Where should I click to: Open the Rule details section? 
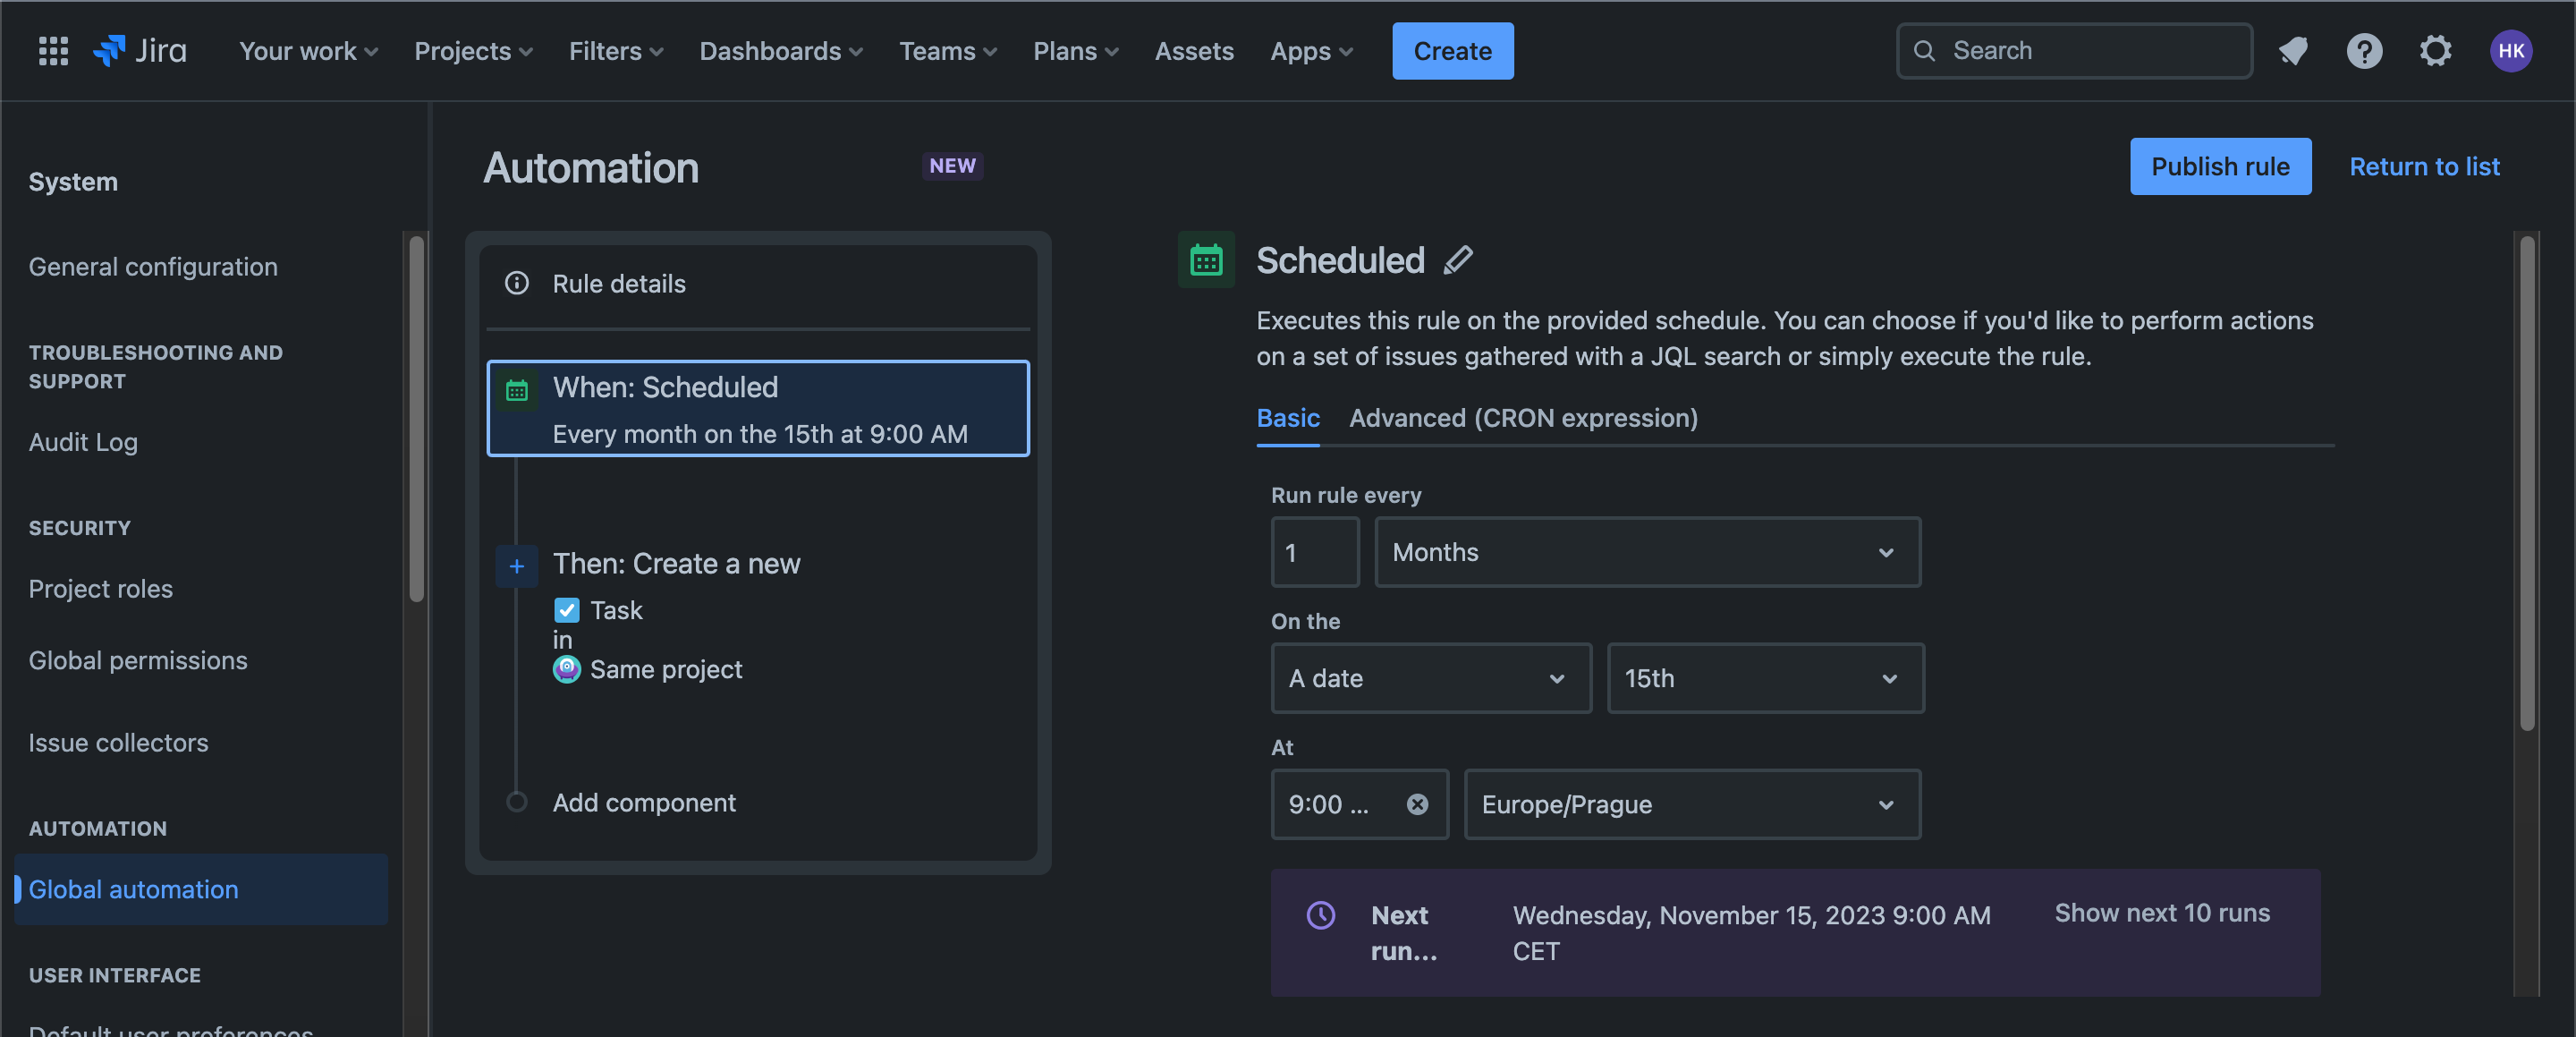pyautogui.click(x=758, y=284)
